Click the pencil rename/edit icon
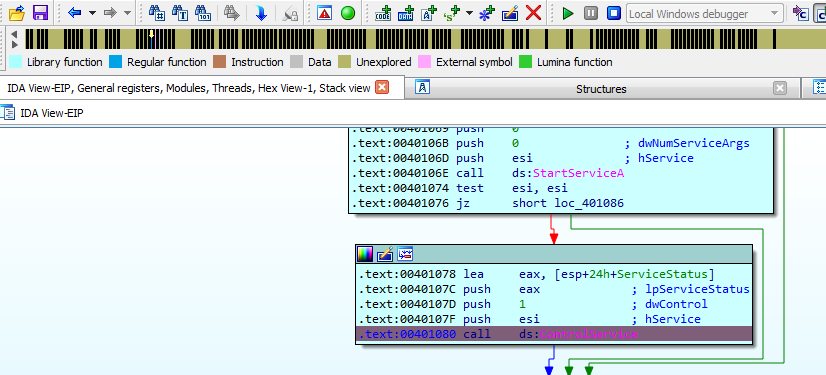Screen dimensions: 826x375 click(x=510, y=13)
